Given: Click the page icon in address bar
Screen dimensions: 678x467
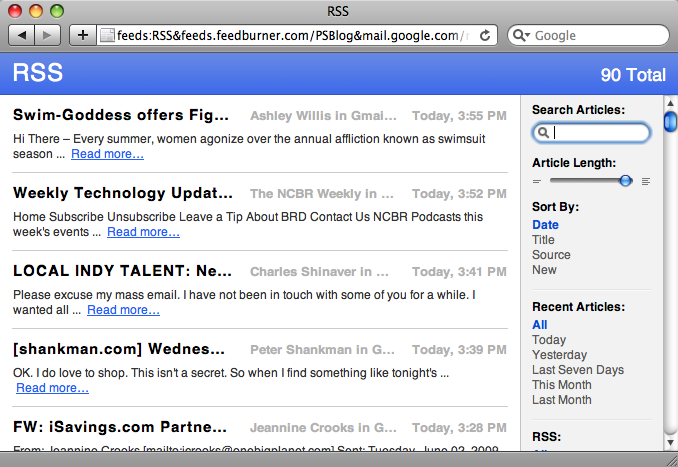Looking at the screenshot, I should coord(107,35).
